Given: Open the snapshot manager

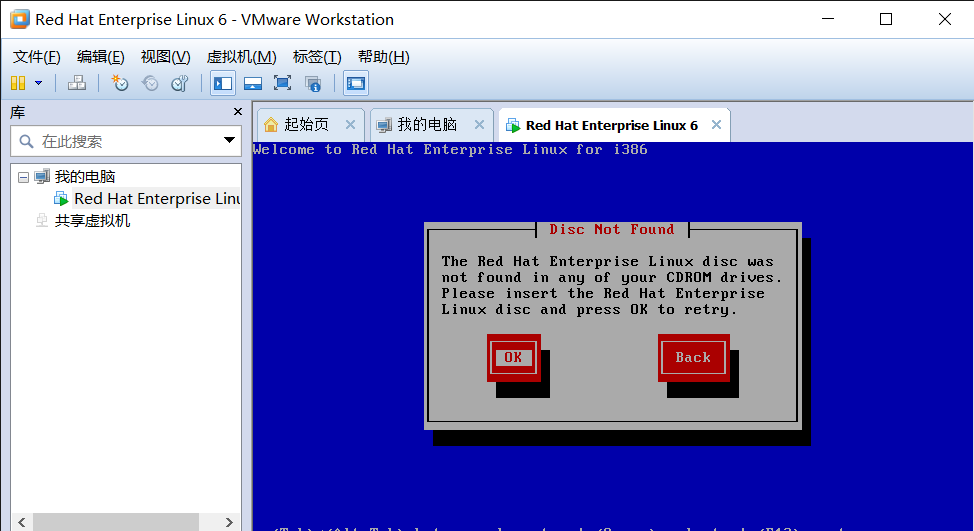Looking at the screenshot, I should pyautogui.click(x=180, y=83).
